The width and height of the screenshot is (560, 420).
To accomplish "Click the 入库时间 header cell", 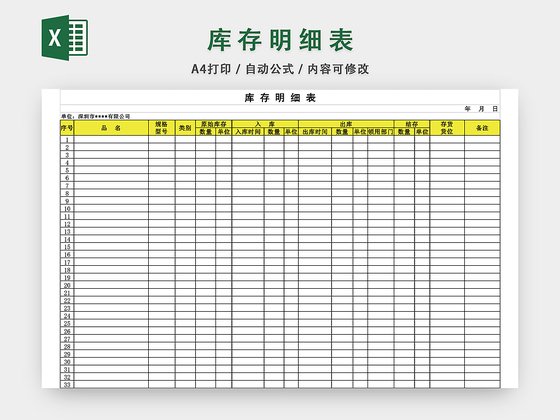I will click(x=248, y=132).
